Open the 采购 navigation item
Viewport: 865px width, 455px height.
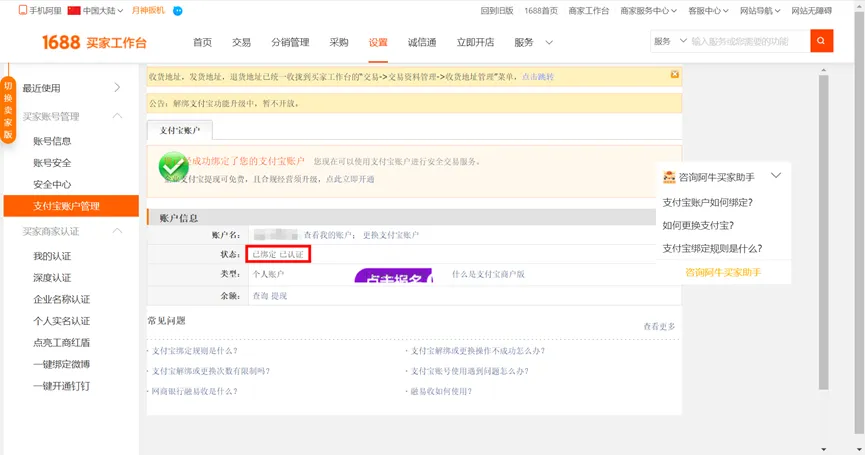coord(339,42)
